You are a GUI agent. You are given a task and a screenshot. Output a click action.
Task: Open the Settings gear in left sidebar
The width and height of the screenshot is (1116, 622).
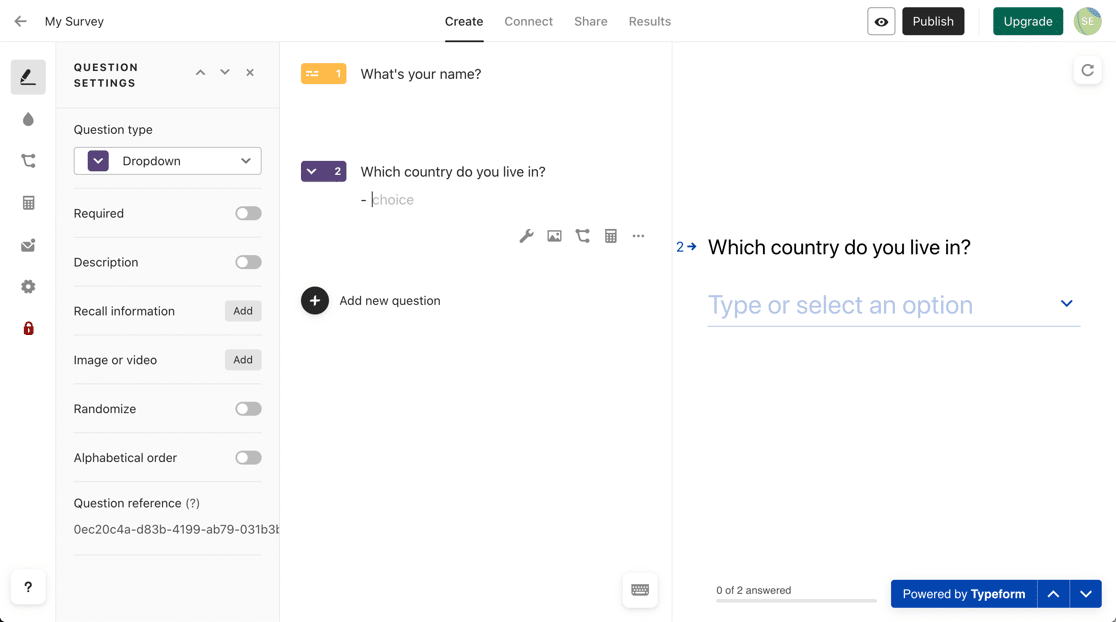28,287
